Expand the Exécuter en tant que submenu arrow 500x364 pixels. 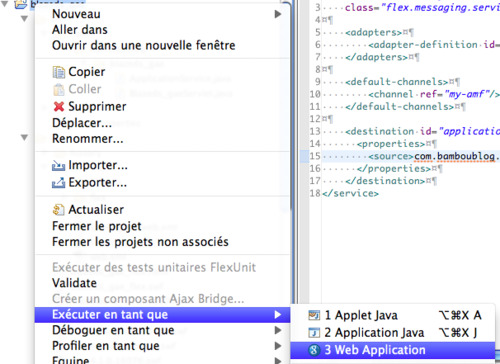[x=278, y=315]
